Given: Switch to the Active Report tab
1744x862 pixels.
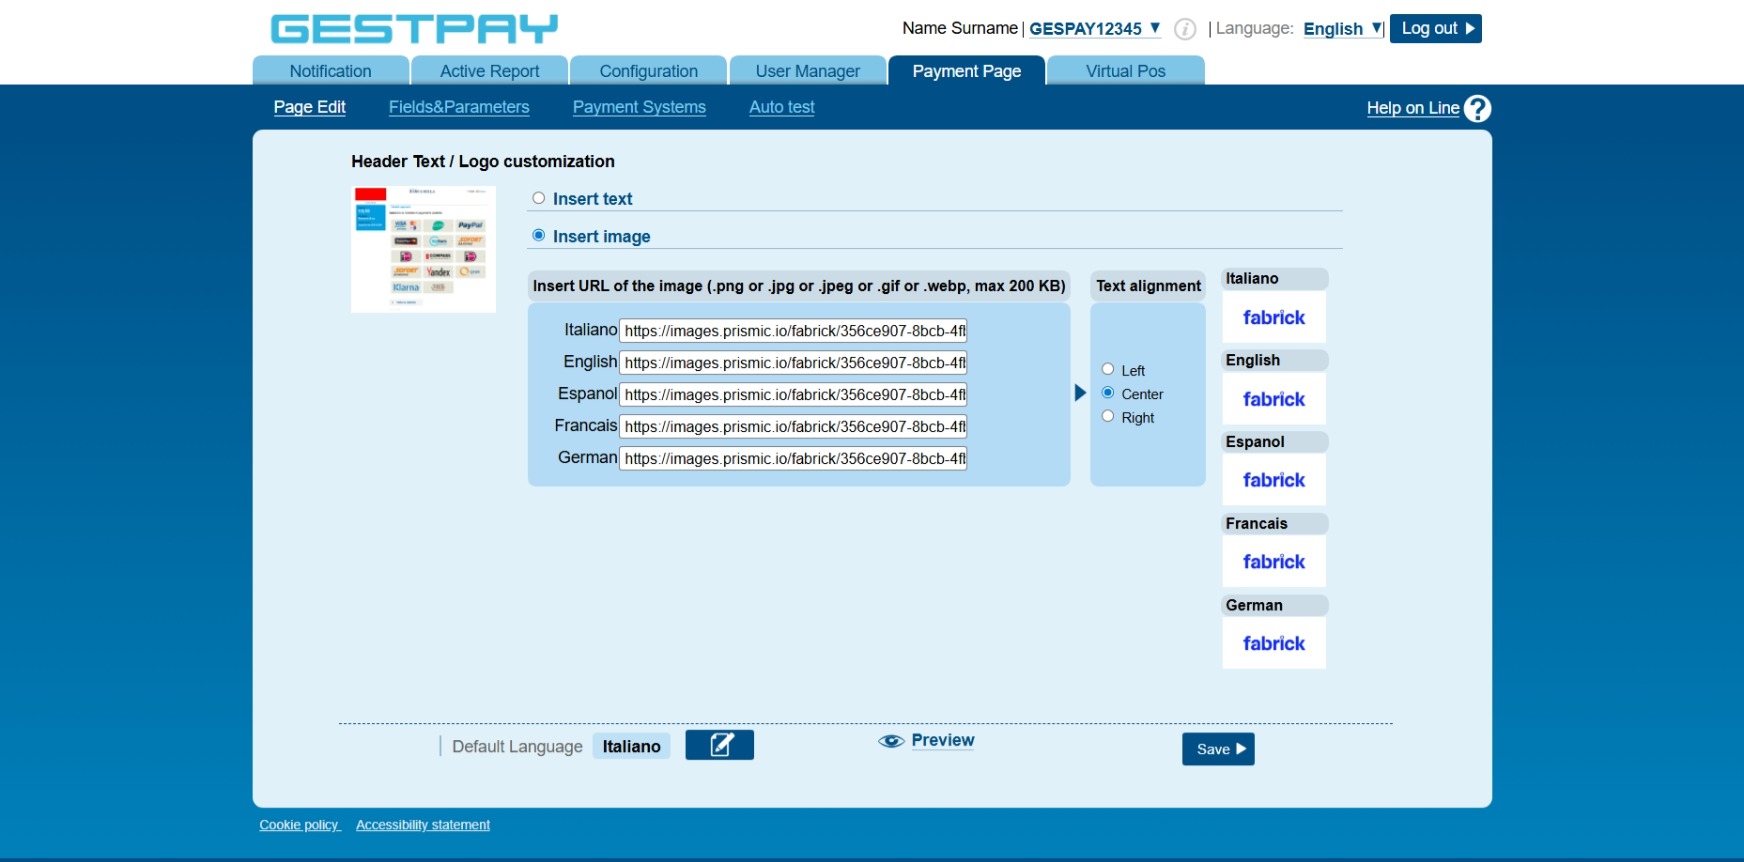Looking at the screenshot, I should click(x=490, y=71).
